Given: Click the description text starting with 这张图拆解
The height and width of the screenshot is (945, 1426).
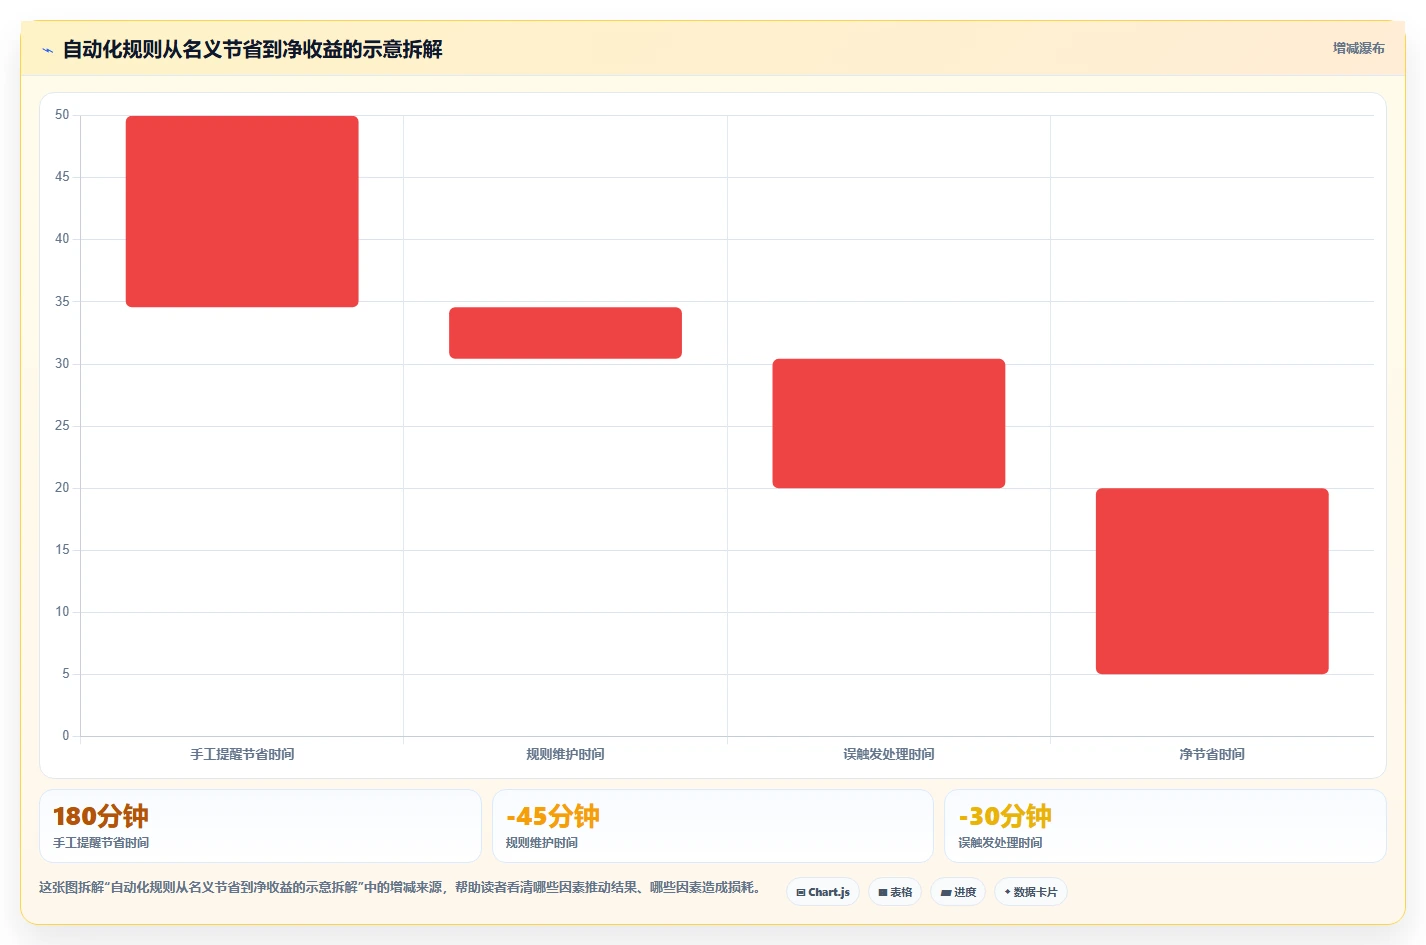Looking at the screenshot, I should [x=402, y=887].
